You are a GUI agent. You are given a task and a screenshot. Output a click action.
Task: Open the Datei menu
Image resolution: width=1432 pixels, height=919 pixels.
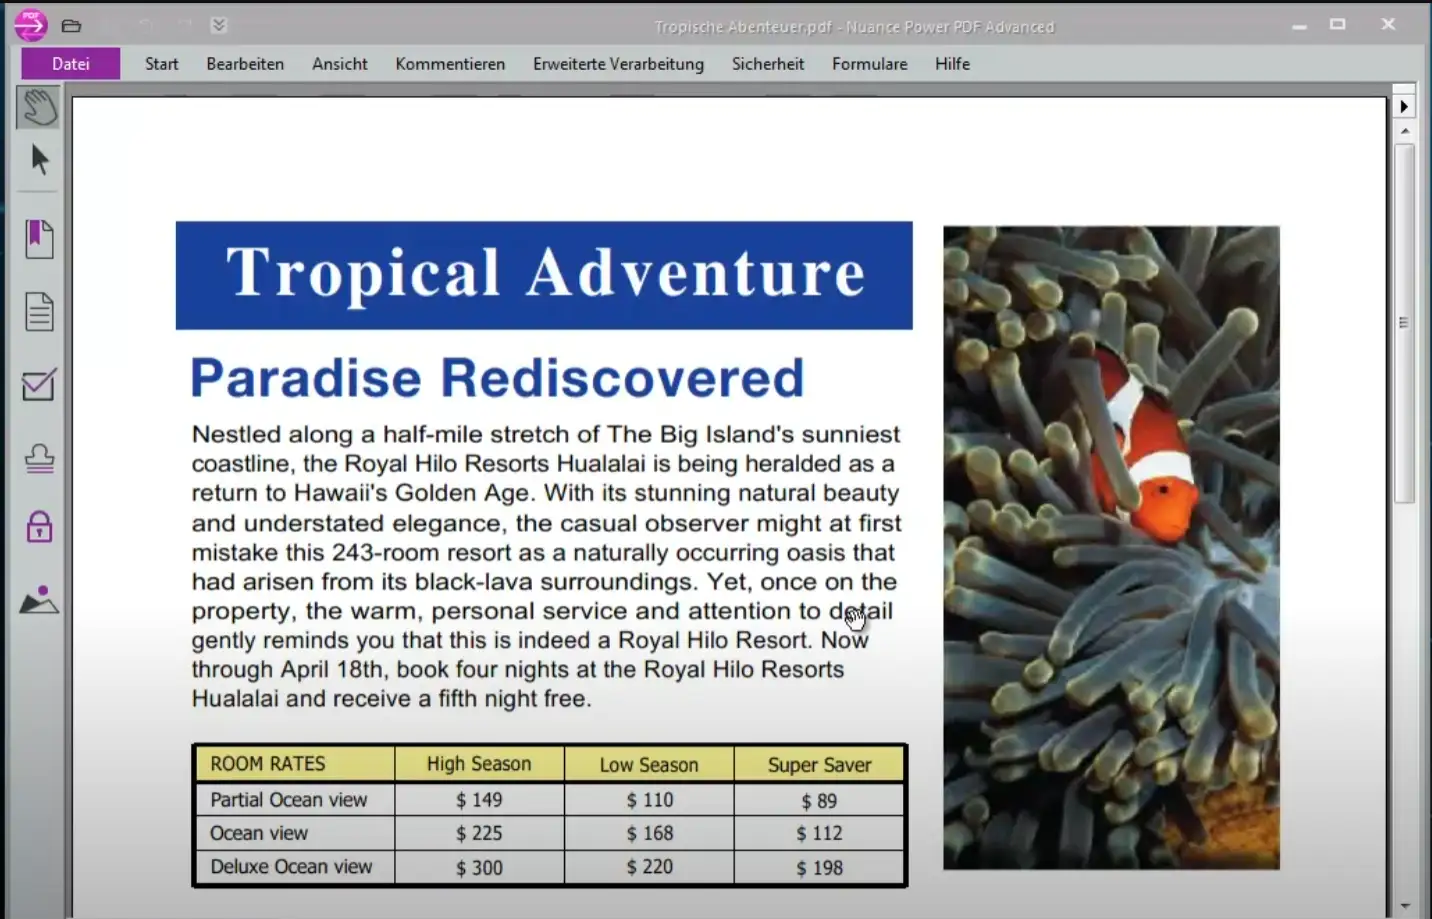[x=70, y=64]
